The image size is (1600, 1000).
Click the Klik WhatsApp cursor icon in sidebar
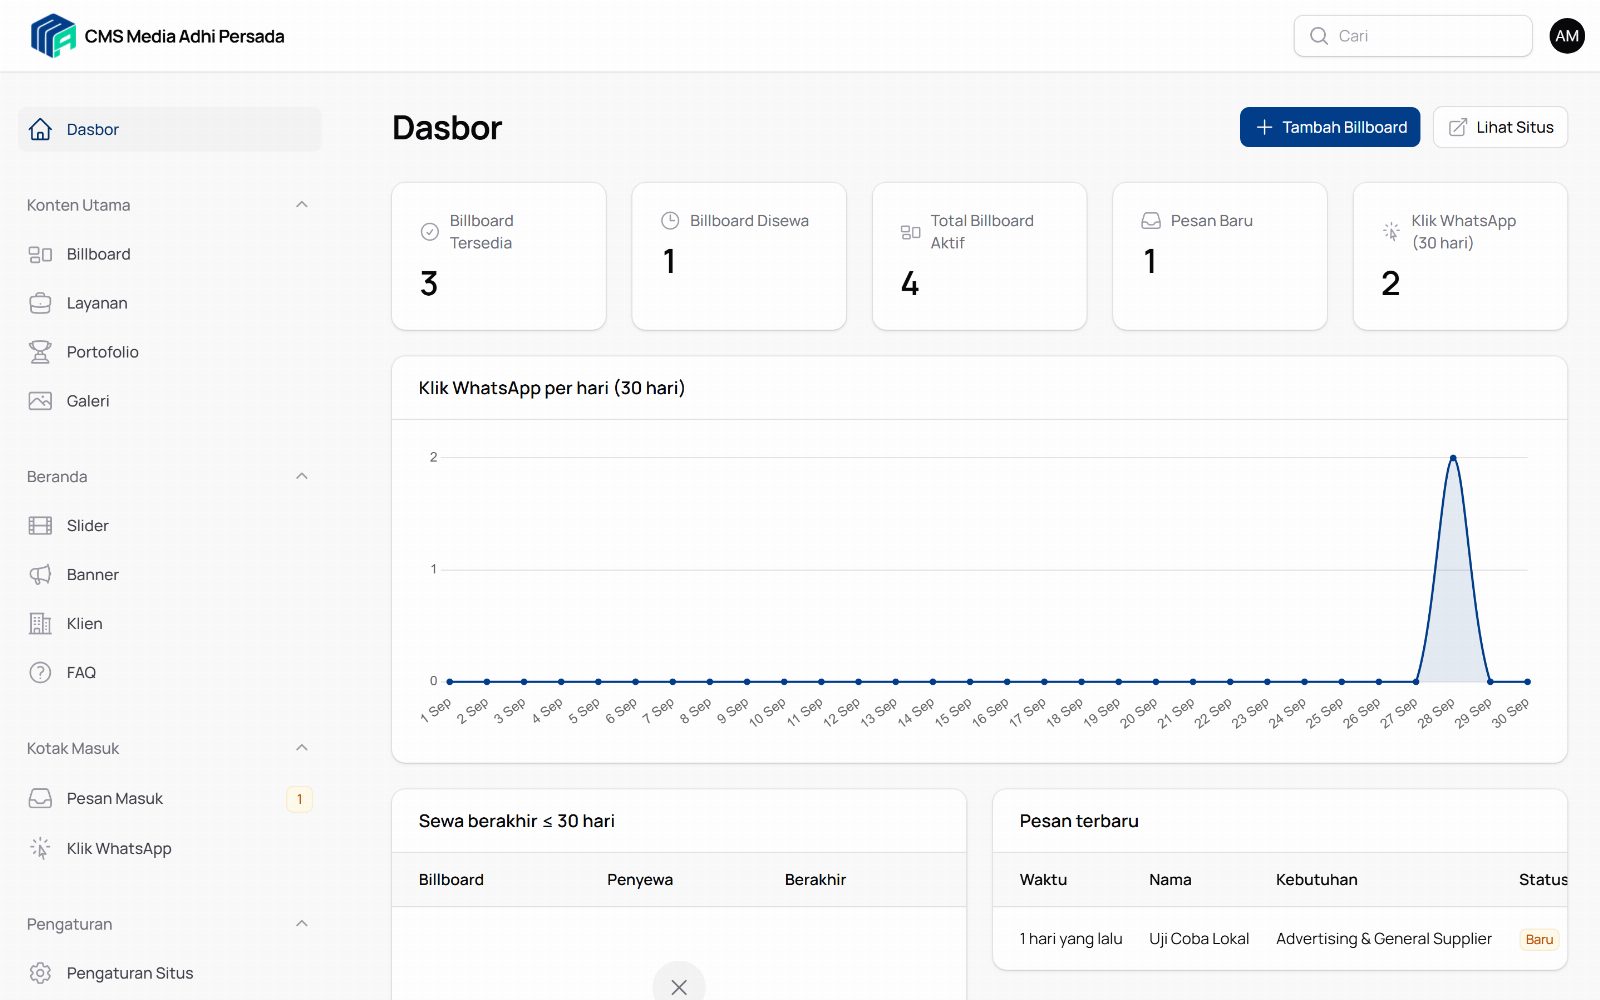pyautogui.click(x=40, y=848)
